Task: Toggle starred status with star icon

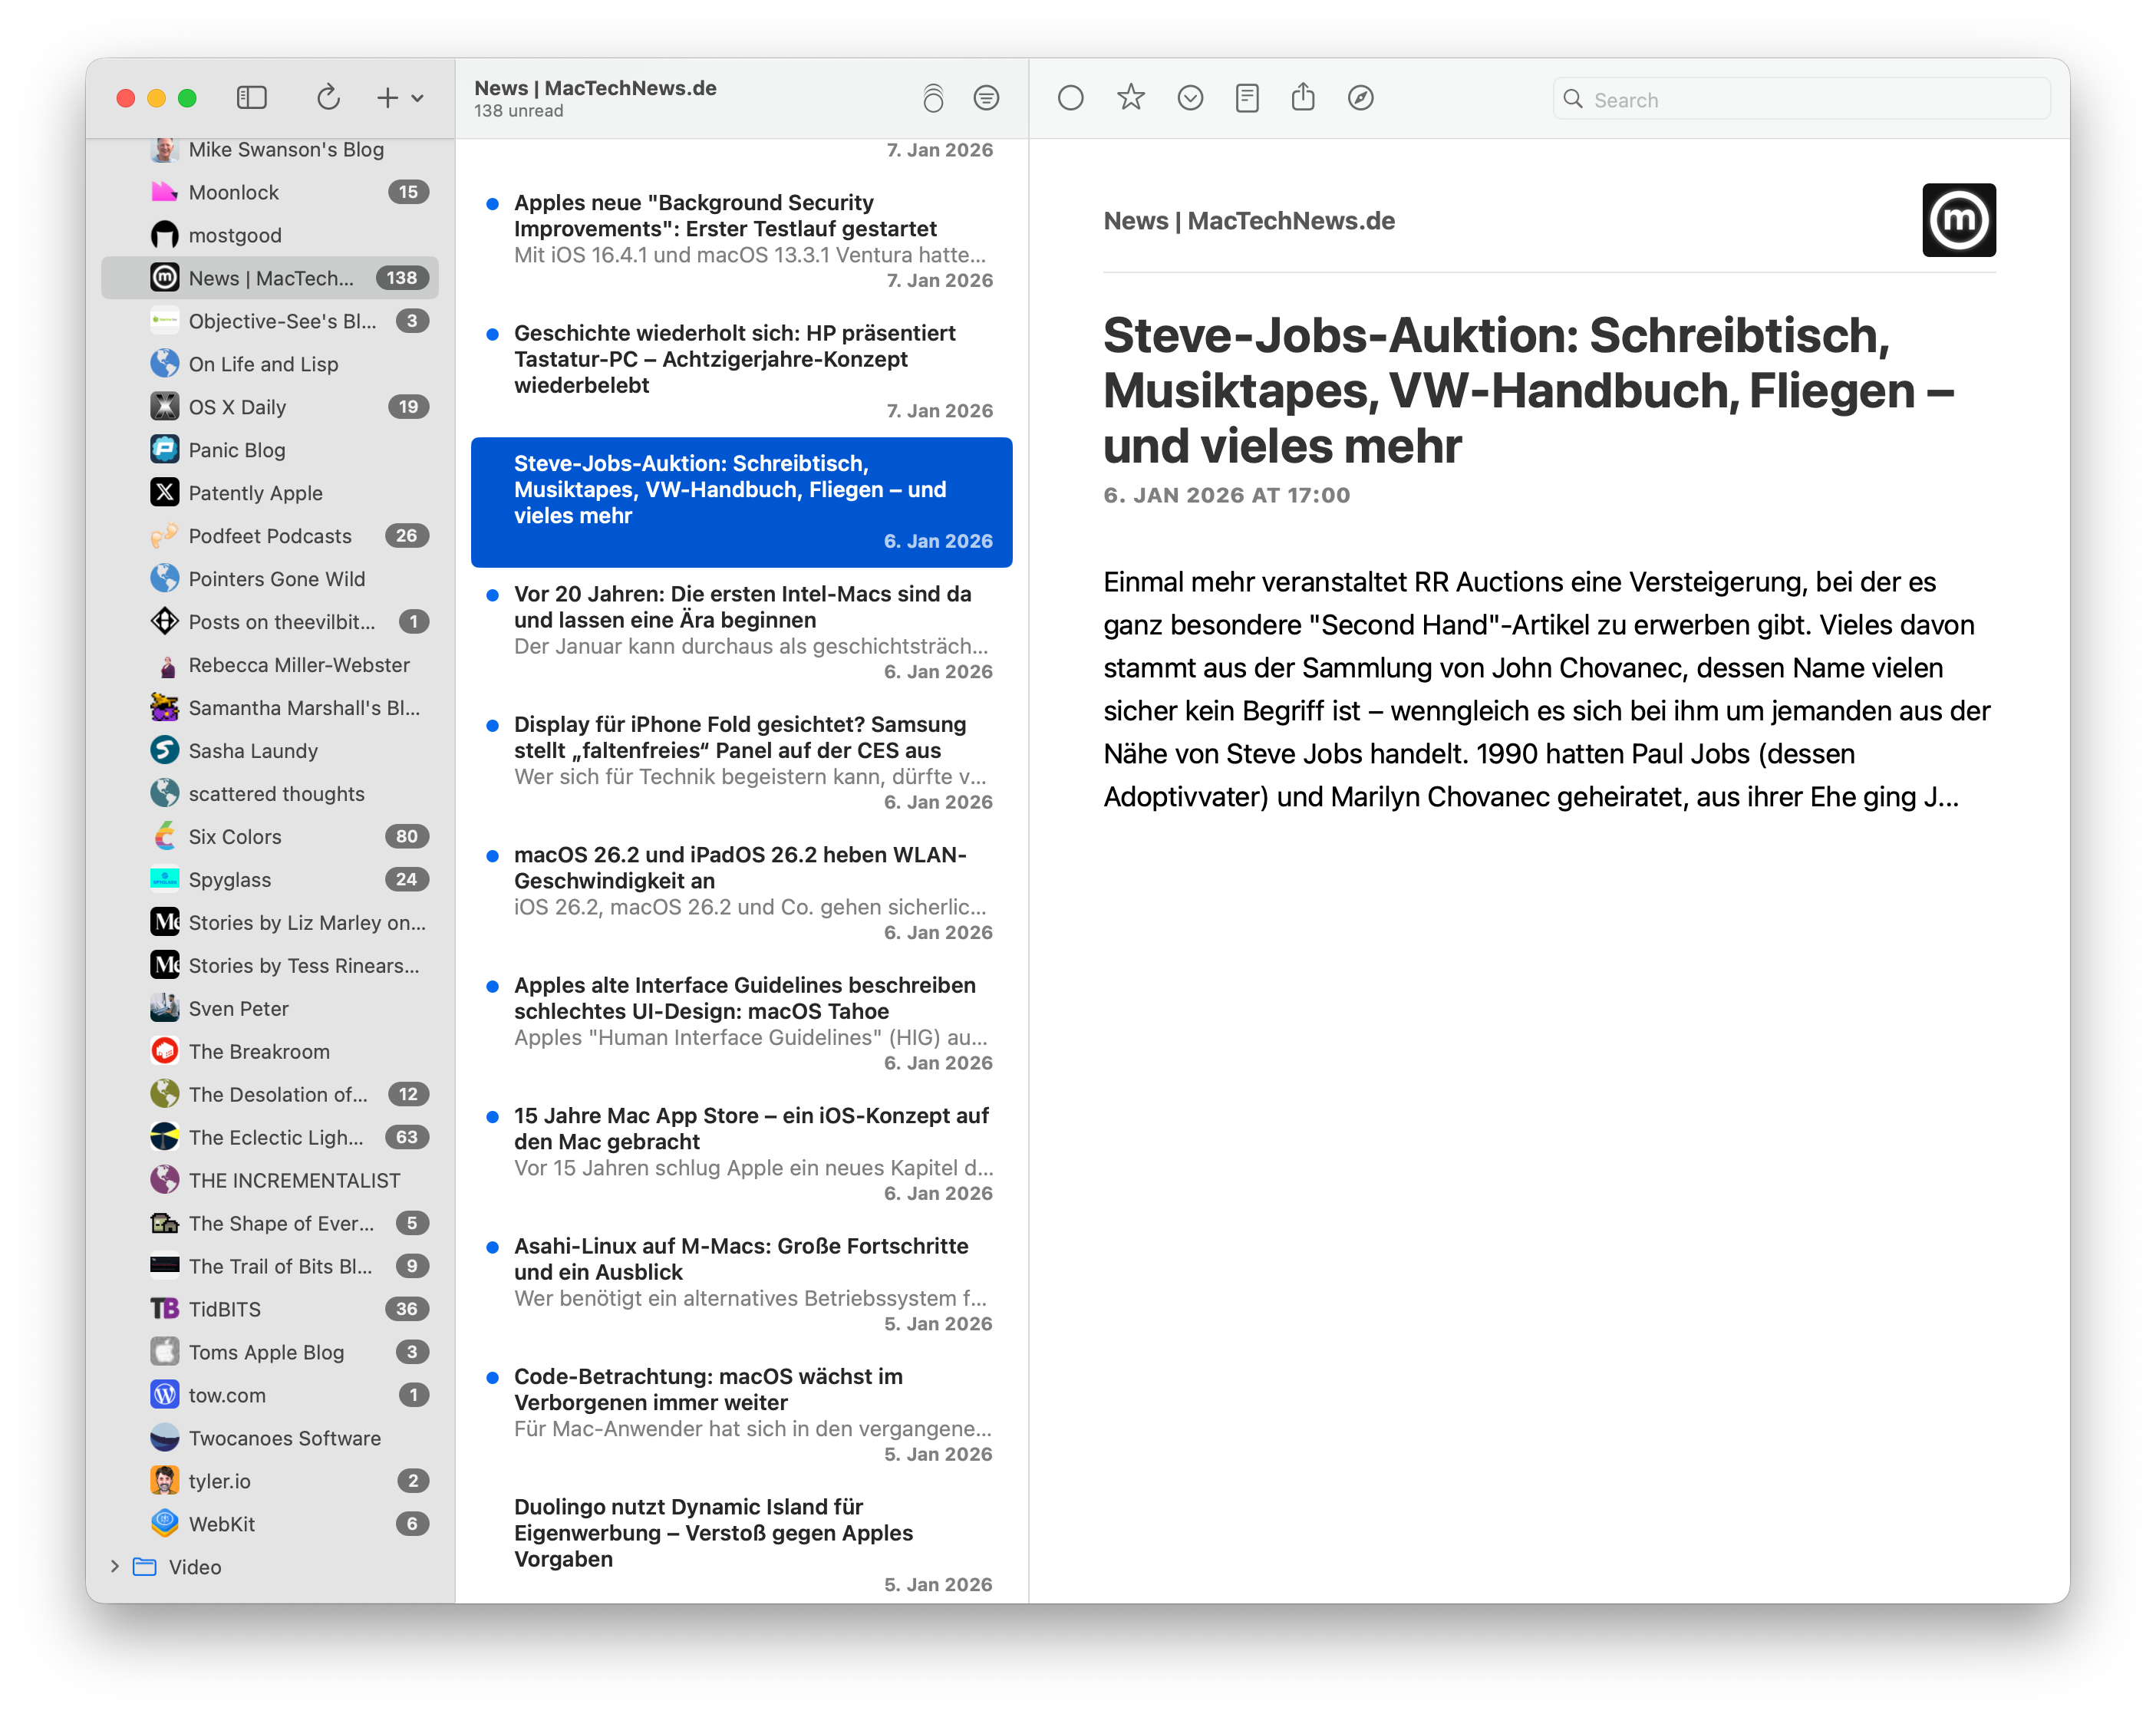Action: pos(1130,98)
